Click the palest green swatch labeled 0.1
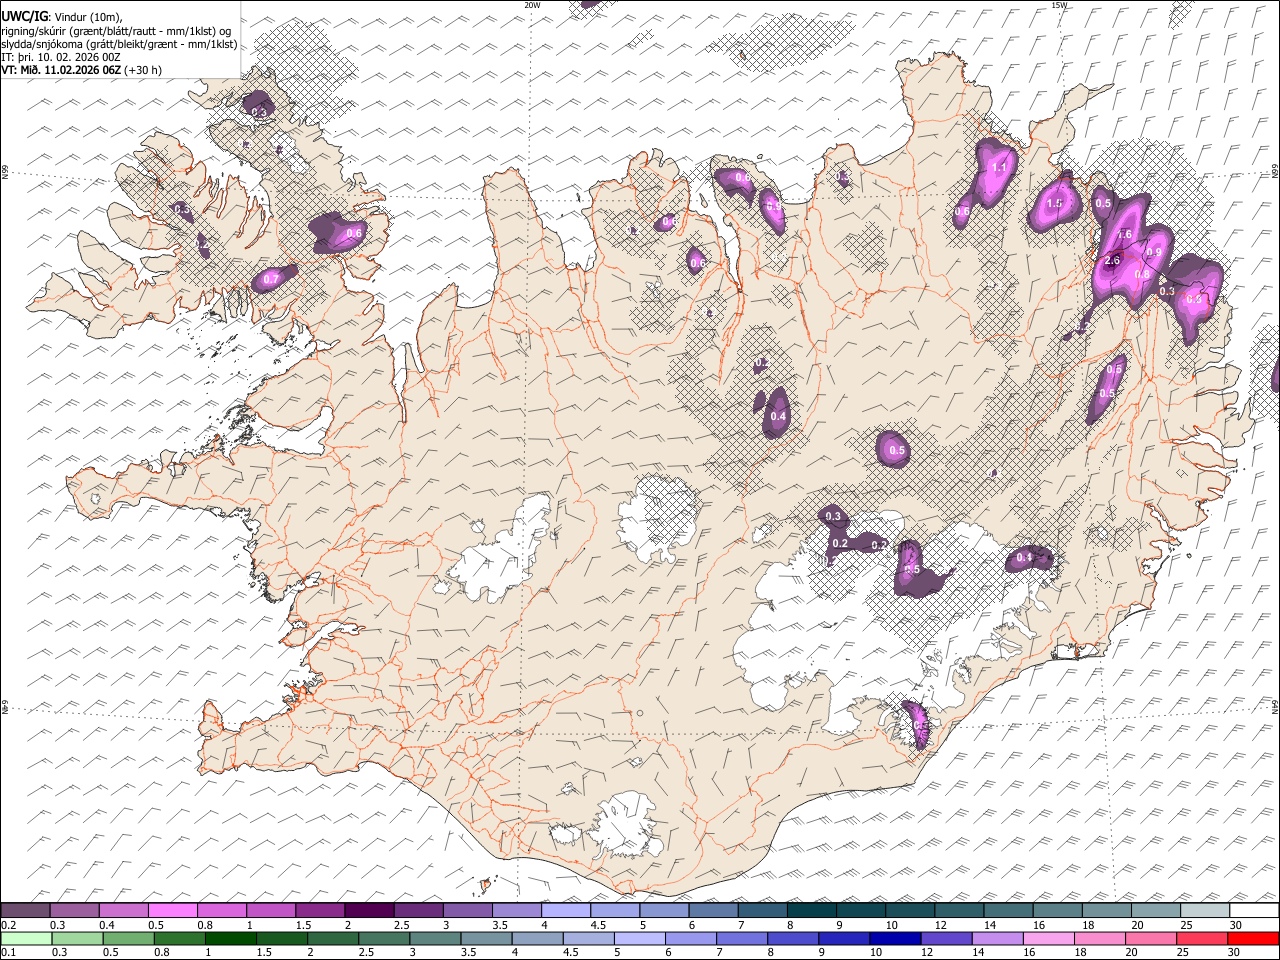Screen dimensions: 1280x960 (x=25, y=938)
